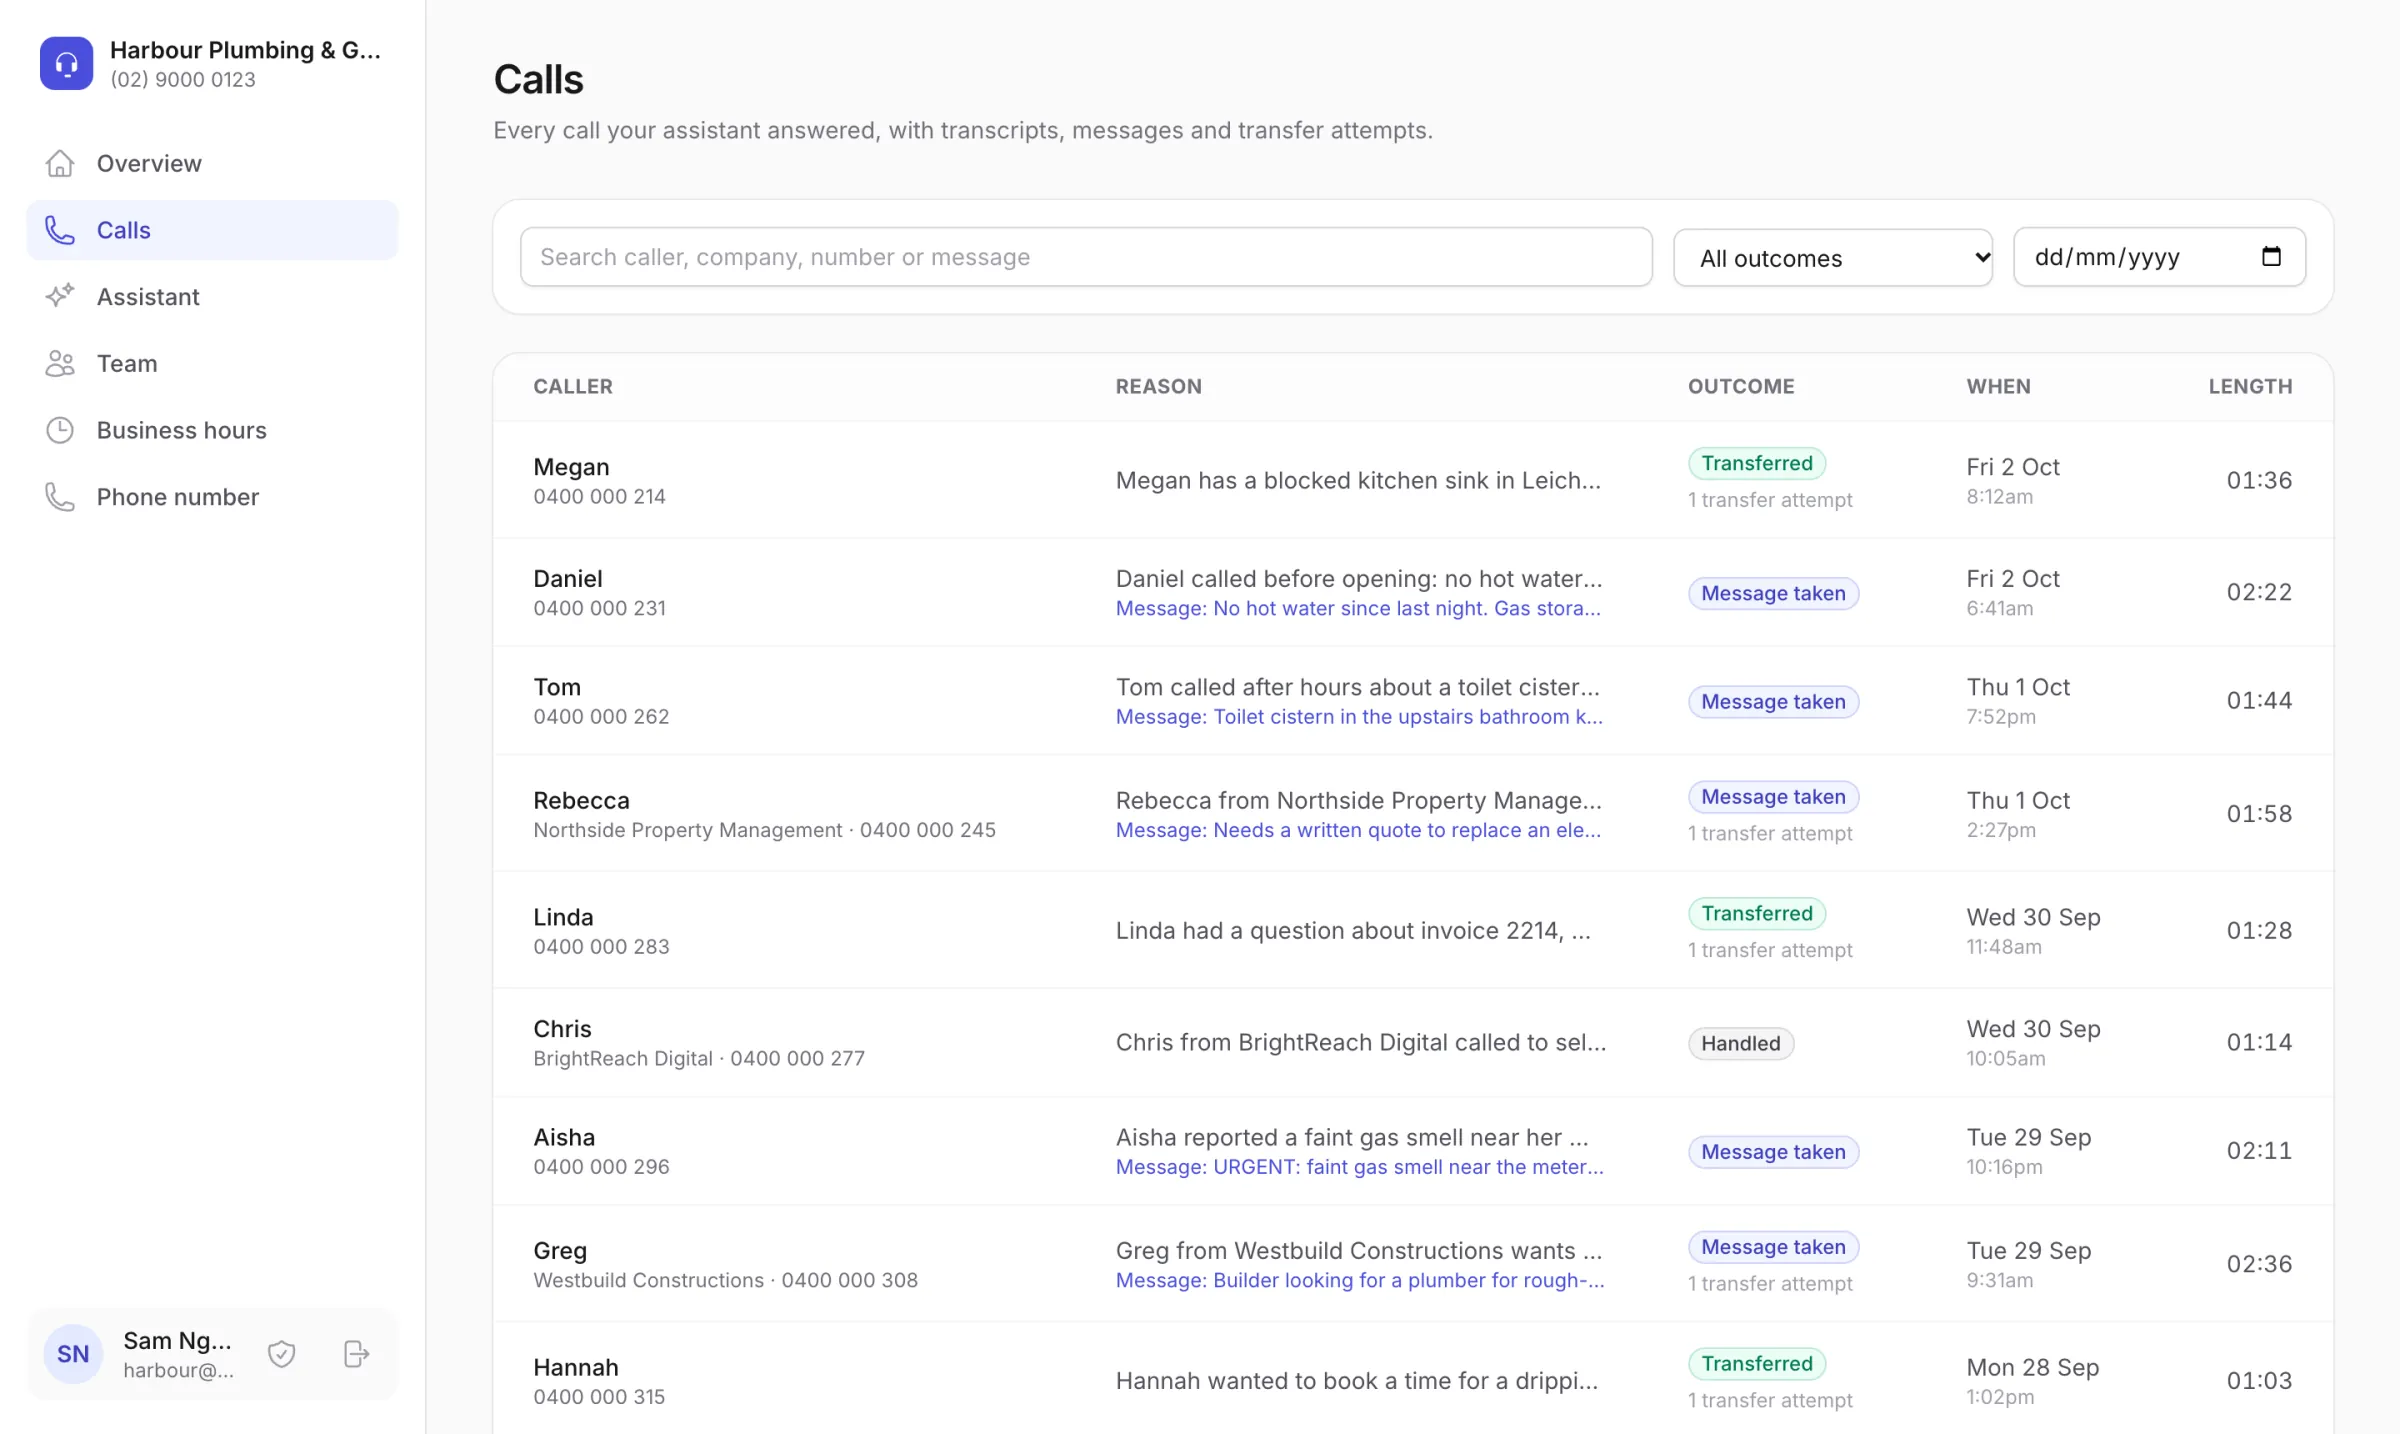Image resolution: width=2400 pixels, height=1434 pixels.
Task: Open the calendar picker icon in date field
Action: pyautogui.click(x=2271, y=257)
